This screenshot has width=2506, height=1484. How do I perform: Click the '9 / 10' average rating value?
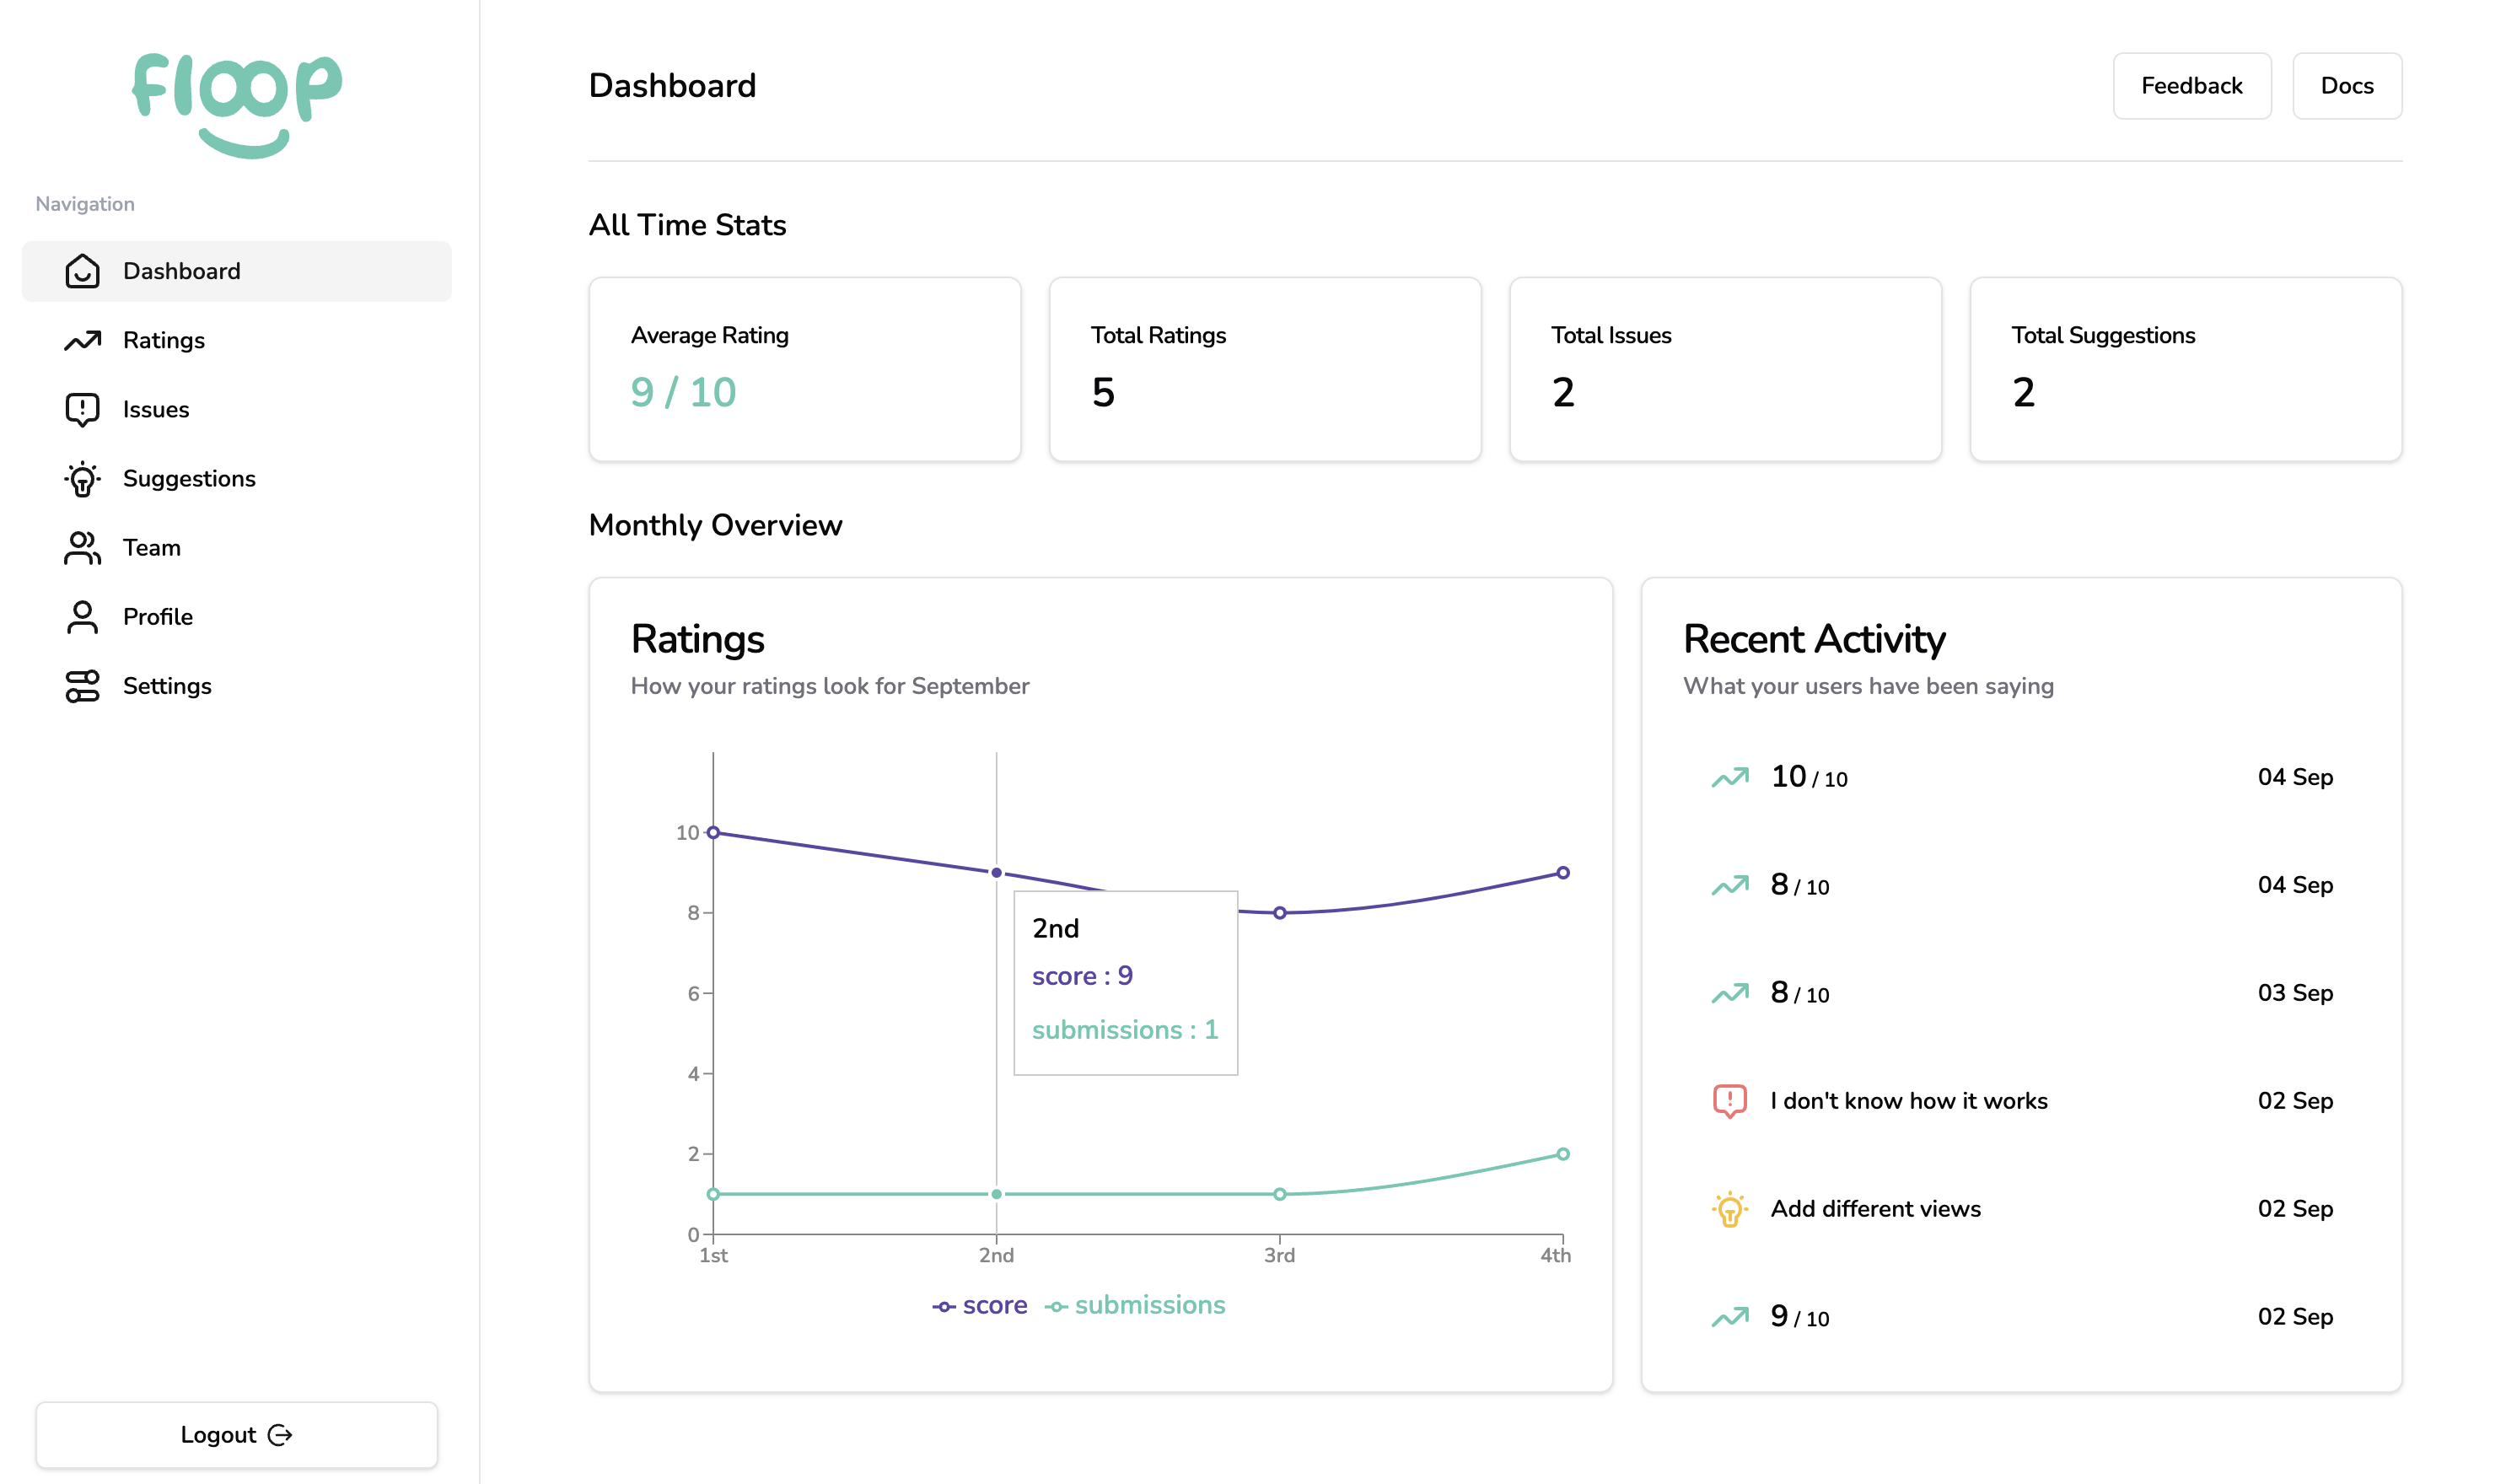tap(683, 392)
